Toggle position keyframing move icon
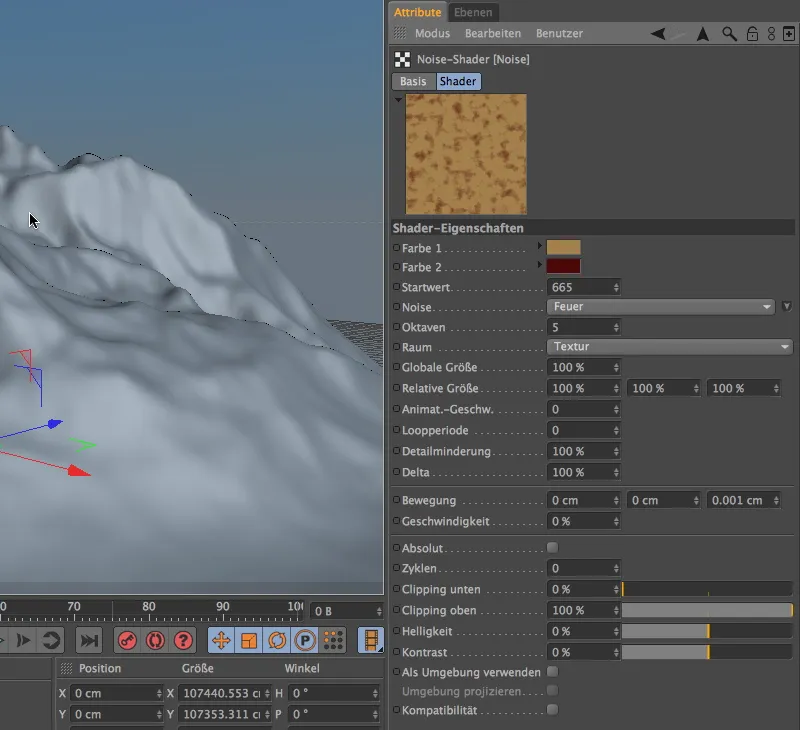The width and height of the screenshot is (800, 730). [221, 640]
